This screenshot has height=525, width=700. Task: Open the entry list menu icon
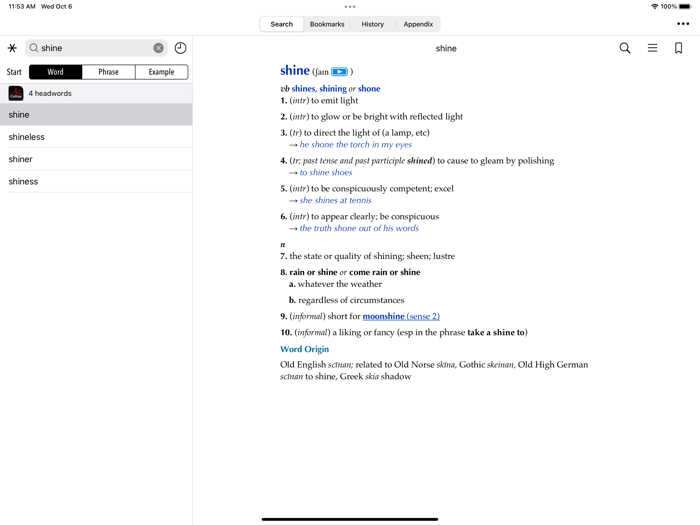[652, 48]
